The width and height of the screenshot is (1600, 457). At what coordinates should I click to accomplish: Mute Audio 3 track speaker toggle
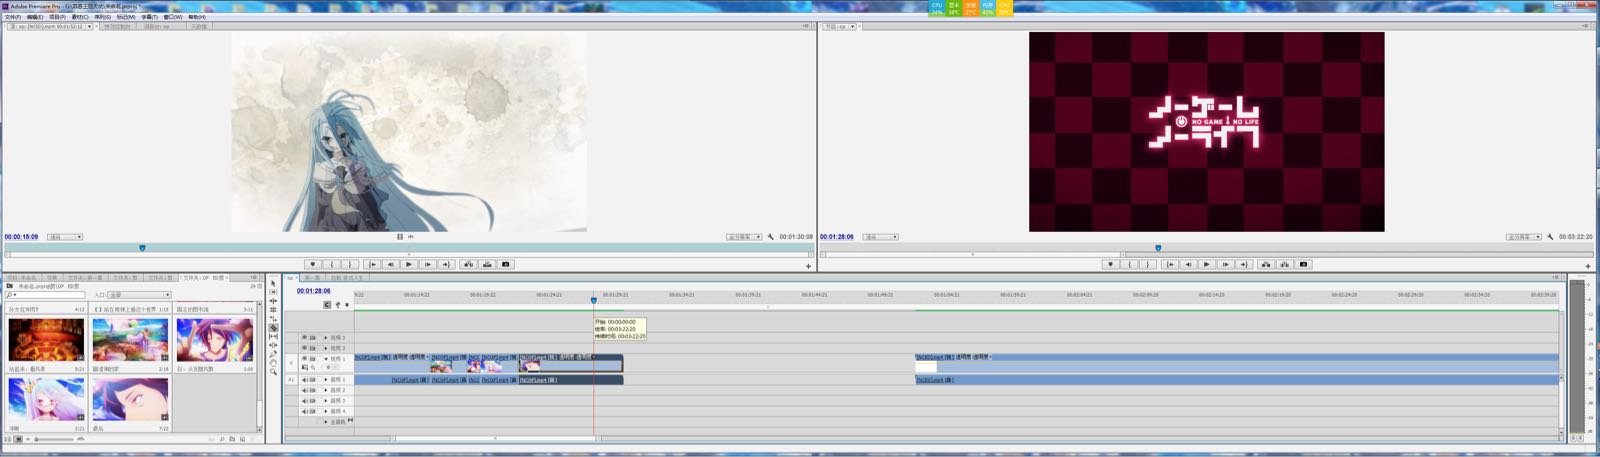304,401
